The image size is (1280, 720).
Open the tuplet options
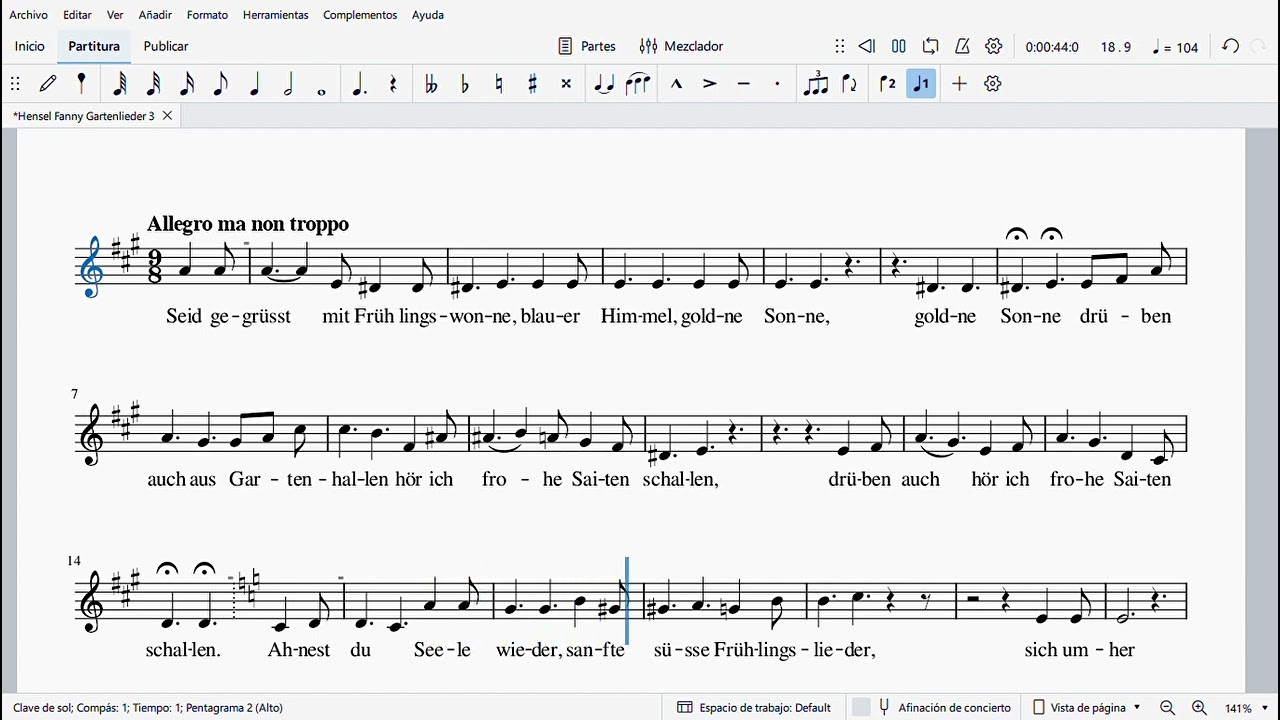click(x=816, y=84)
